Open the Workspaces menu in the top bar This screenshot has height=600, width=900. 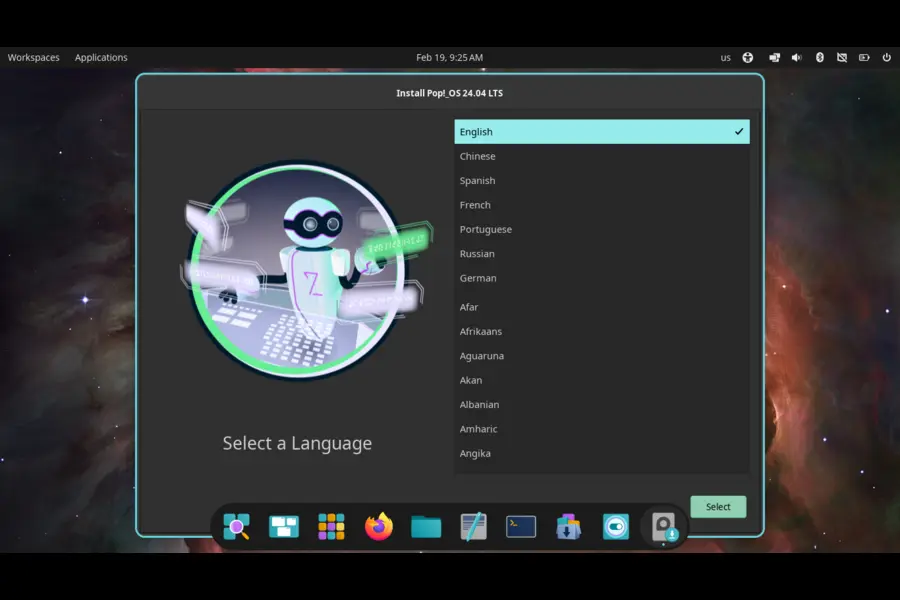[x=33, y=57]
